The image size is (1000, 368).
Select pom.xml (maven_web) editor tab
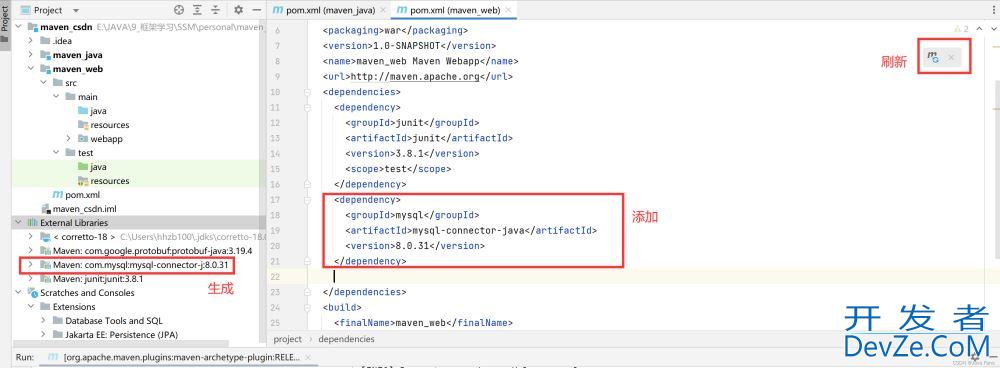click(x=453, y=10)
